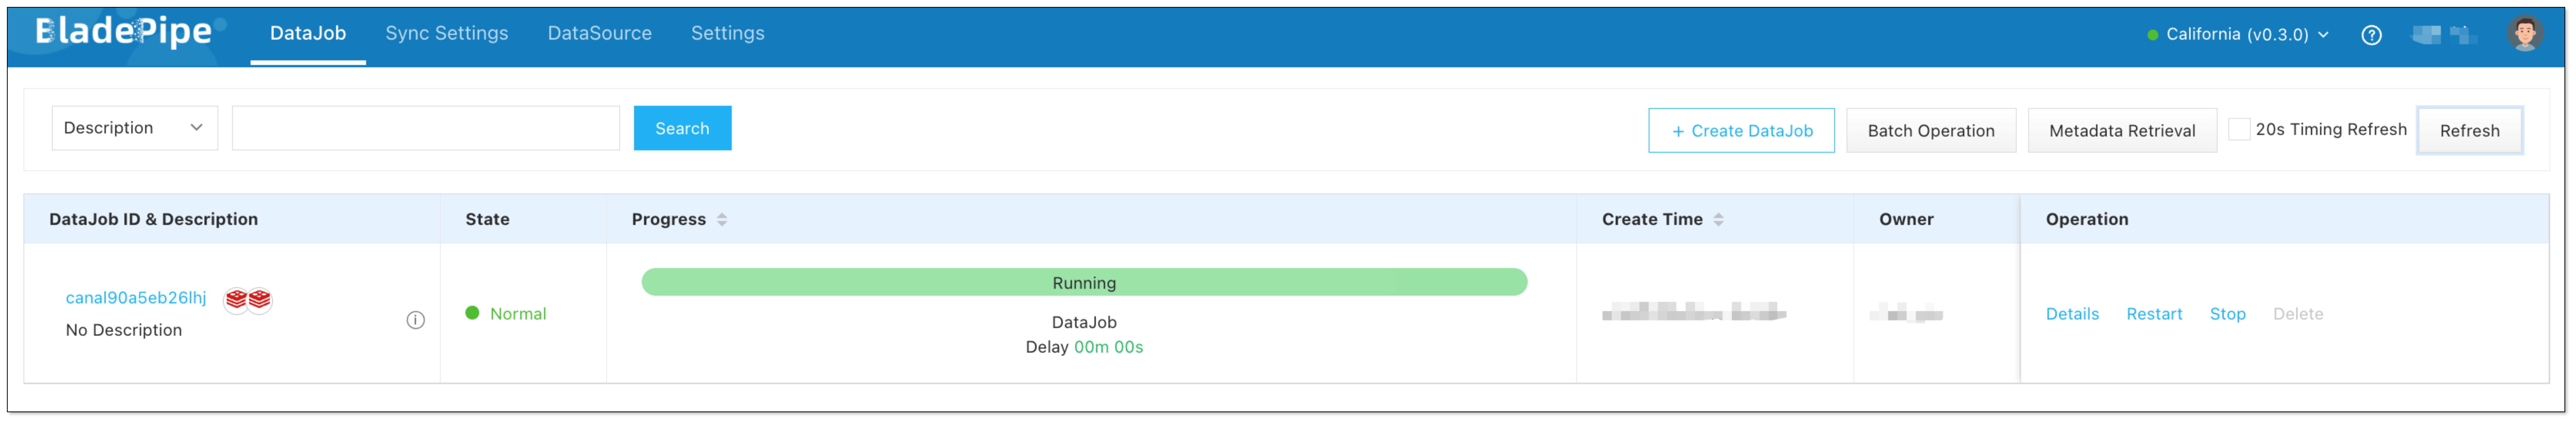Click the Redis datasource icons
This screenshot has height=423, width=2576.
[x=248, y=299]
